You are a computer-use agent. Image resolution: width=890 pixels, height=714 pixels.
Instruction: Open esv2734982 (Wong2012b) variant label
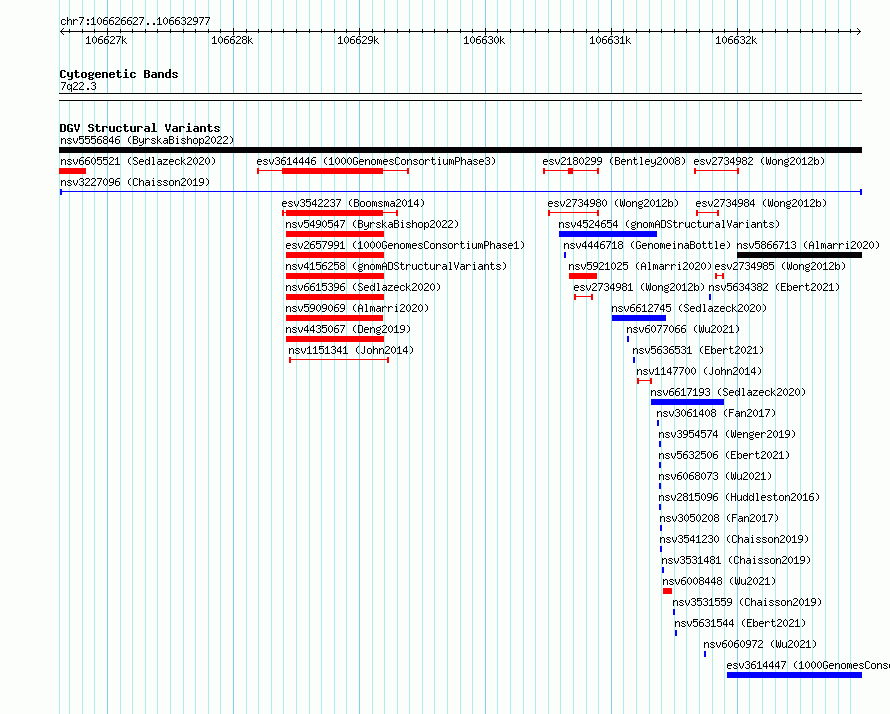[759, 161]
